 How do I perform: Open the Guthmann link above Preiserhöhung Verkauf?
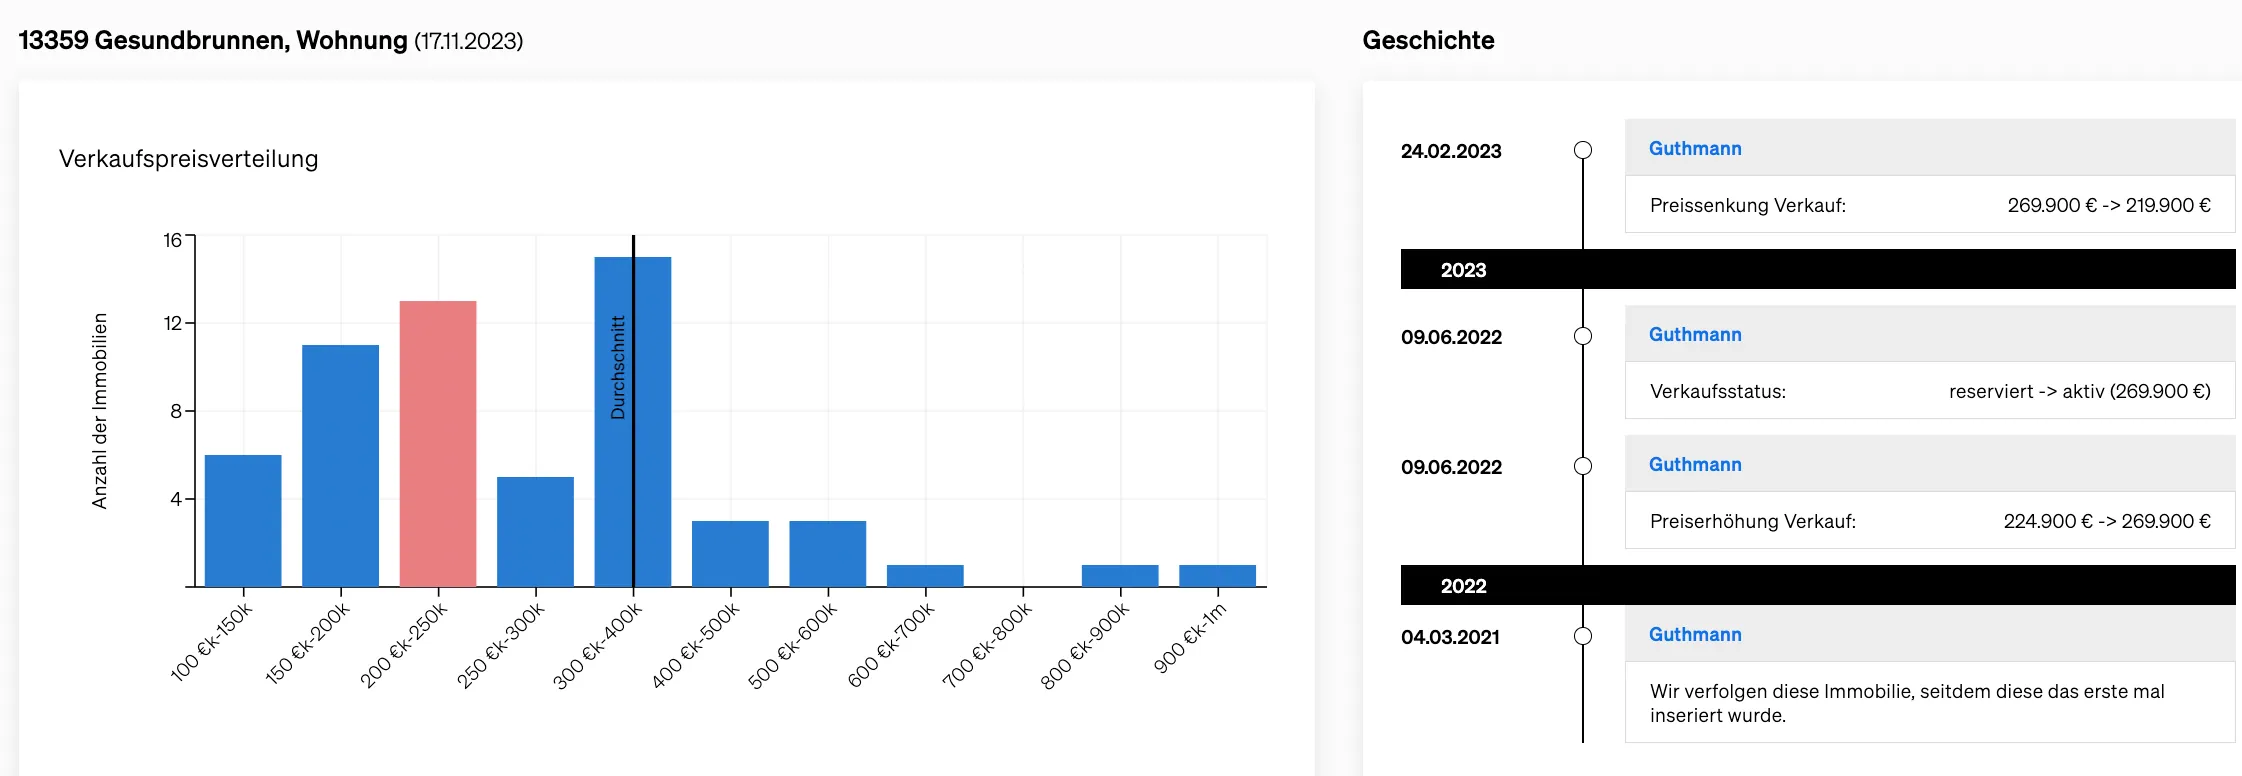tap(1695, 465)
